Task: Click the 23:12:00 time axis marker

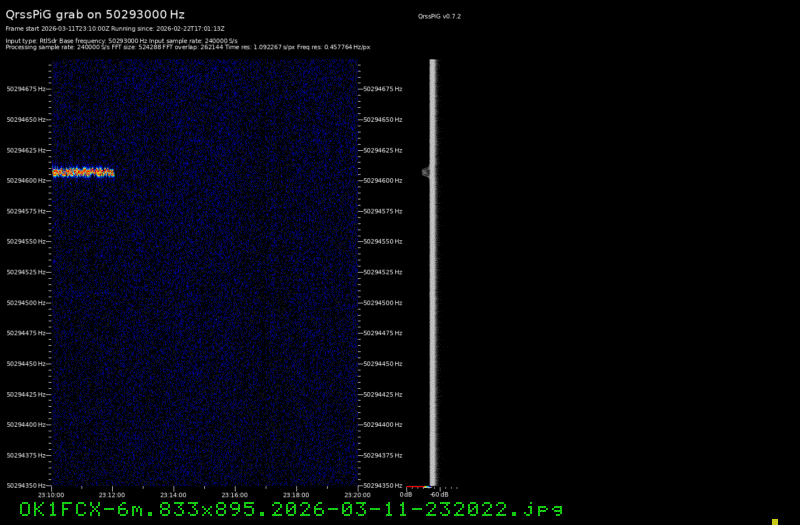Action: [112, 494]
